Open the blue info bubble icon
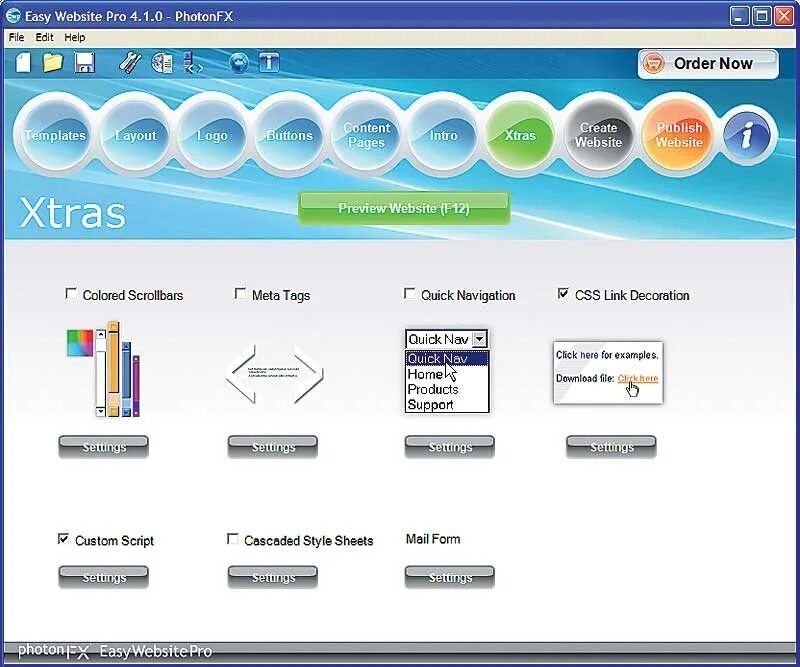The height and width of the screenshot is (667, 800). tap(747, 135)
